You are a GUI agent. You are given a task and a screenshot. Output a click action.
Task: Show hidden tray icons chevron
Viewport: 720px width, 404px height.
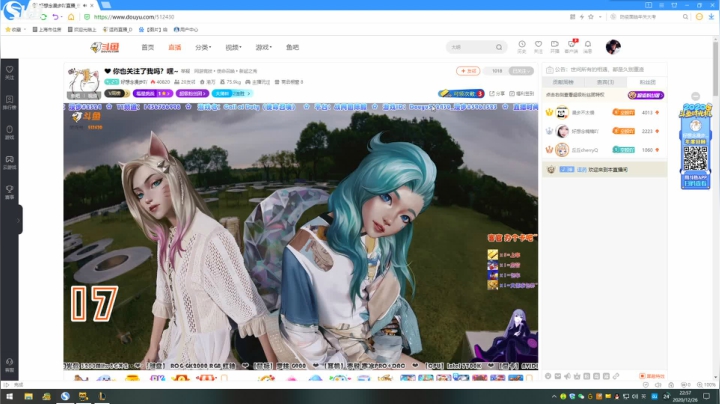tap(554, 396)
